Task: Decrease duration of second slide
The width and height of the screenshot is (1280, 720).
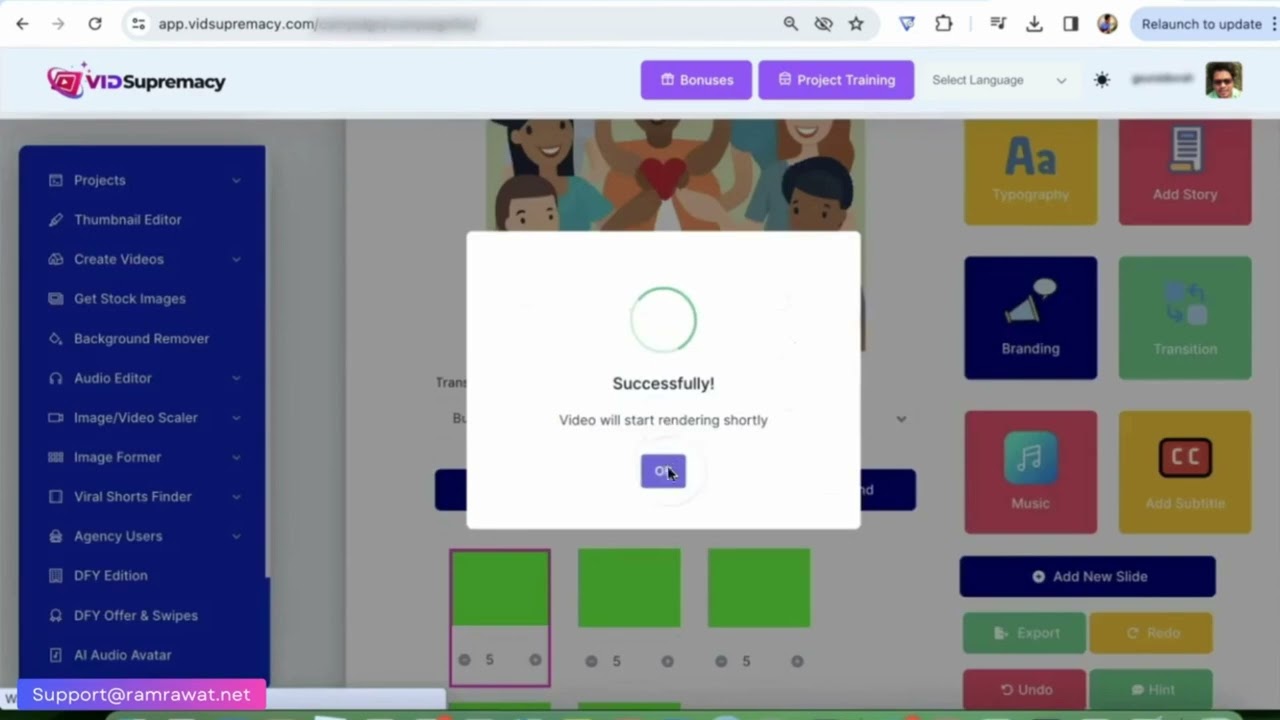Action: coord(591,661)
